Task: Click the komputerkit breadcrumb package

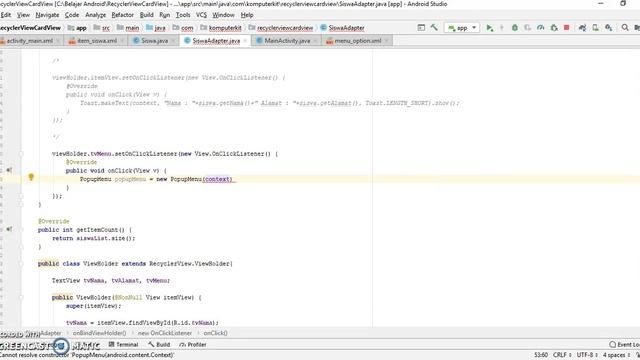Action: (221, 28)
